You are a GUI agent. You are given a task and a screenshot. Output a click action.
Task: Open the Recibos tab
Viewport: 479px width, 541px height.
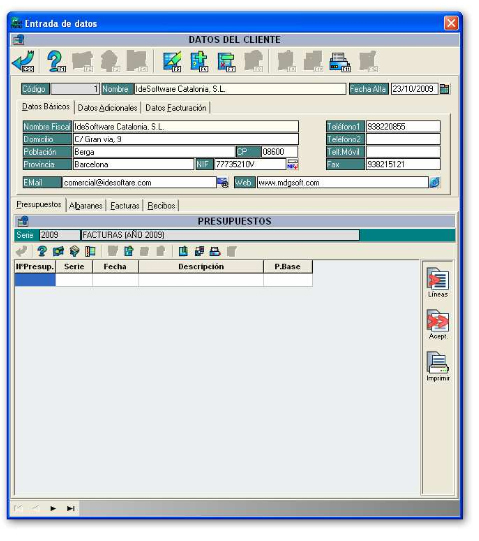coord(161,206)
